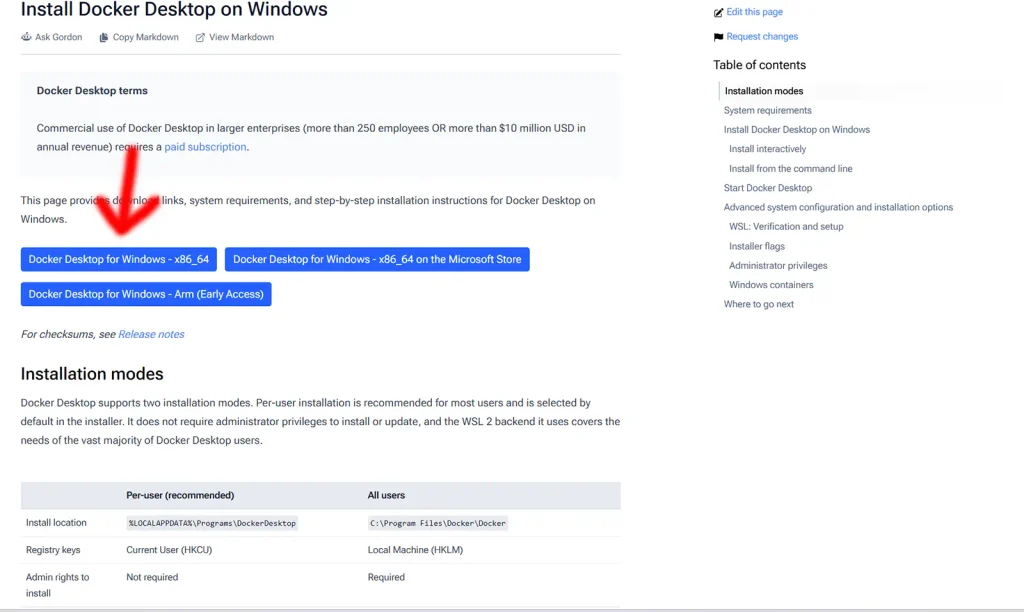Go to Installation modes in table of contents

763,91
